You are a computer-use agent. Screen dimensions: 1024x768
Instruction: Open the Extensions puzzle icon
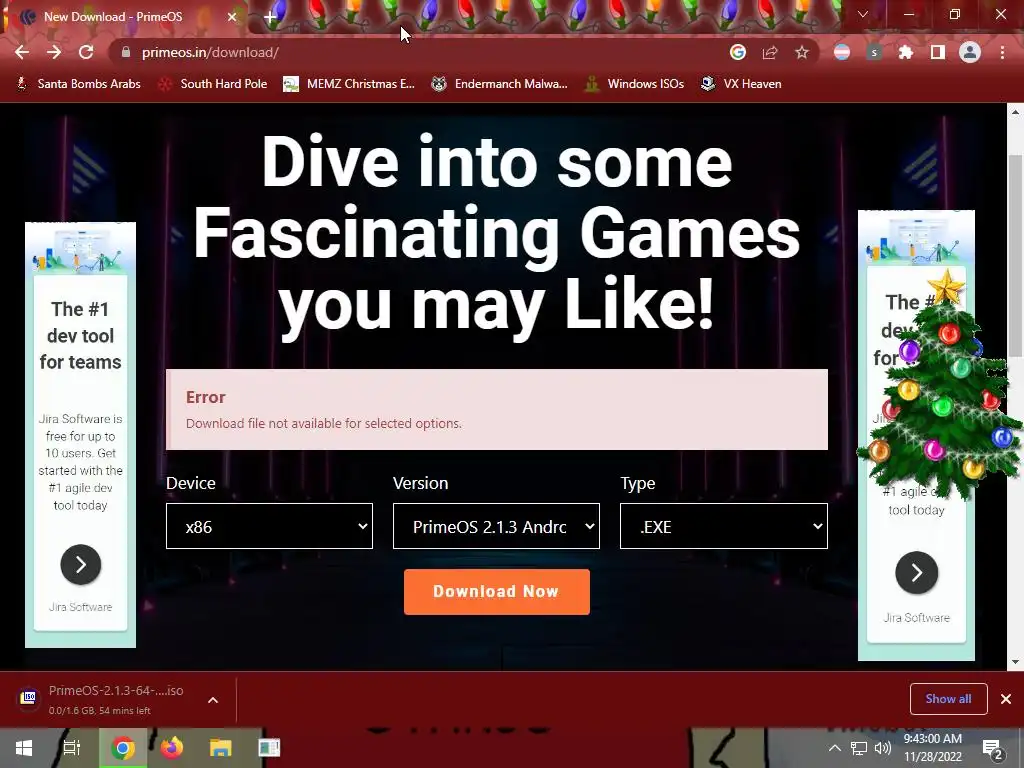coord(906,52)
